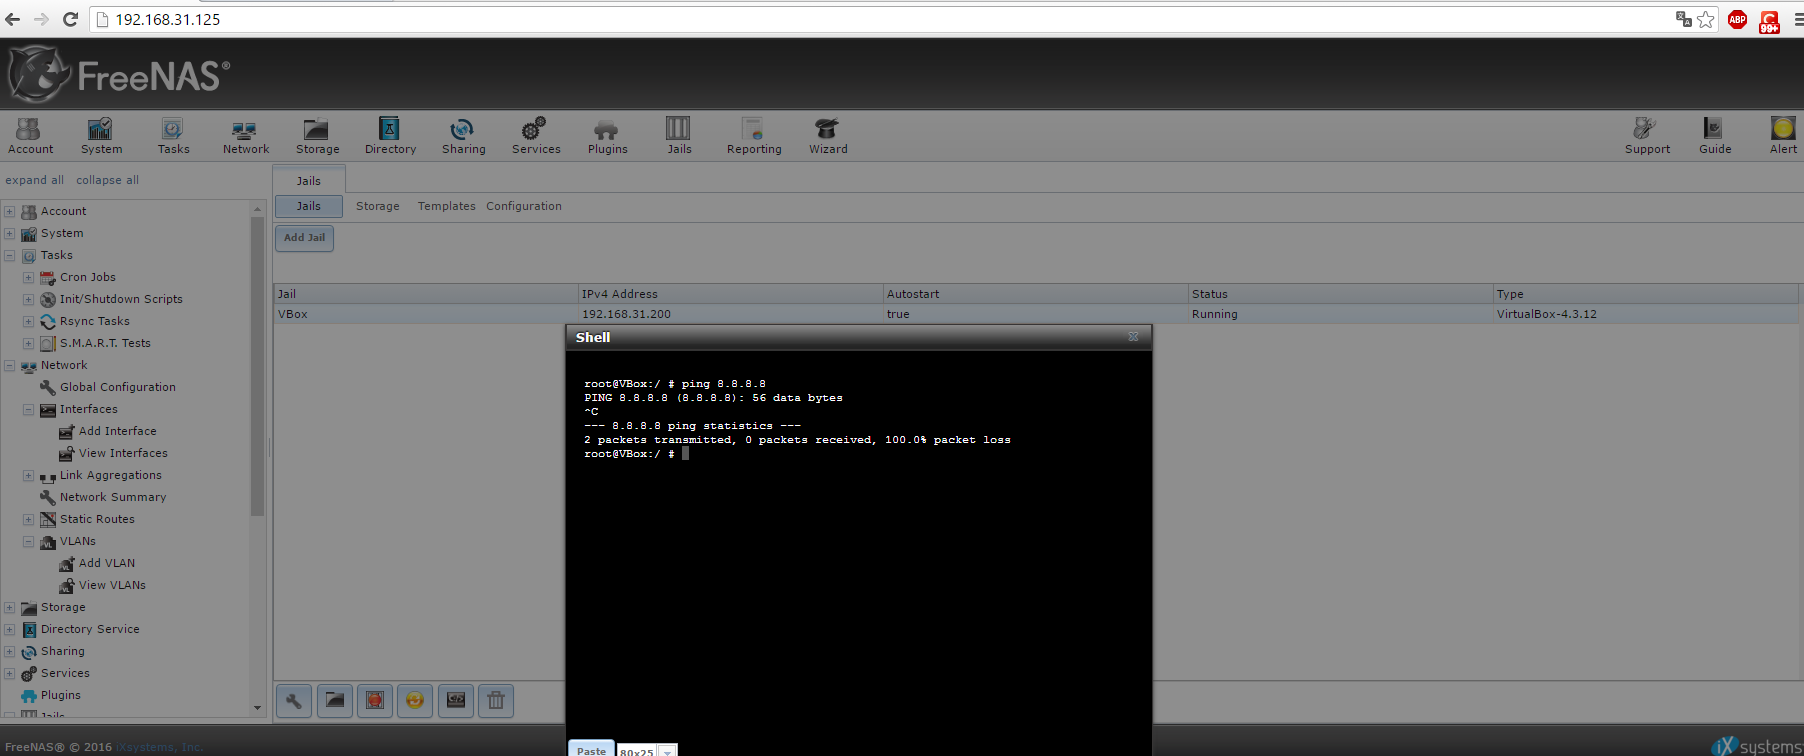The width and height of the screenshot is (1804, 756).
Task: Open System settings in the top toolbar
Action: (101, 136)
